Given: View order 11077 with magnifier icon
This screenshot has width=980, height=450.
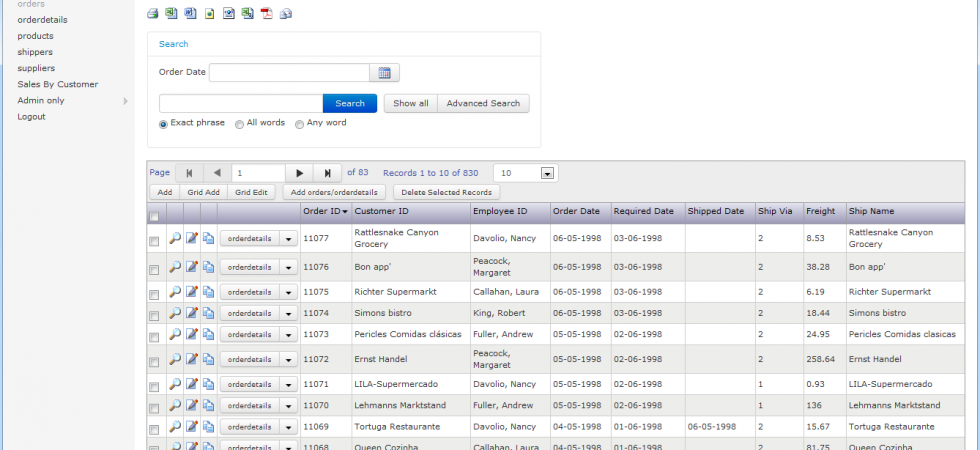Looking at the screenshot, I should 175,238.
